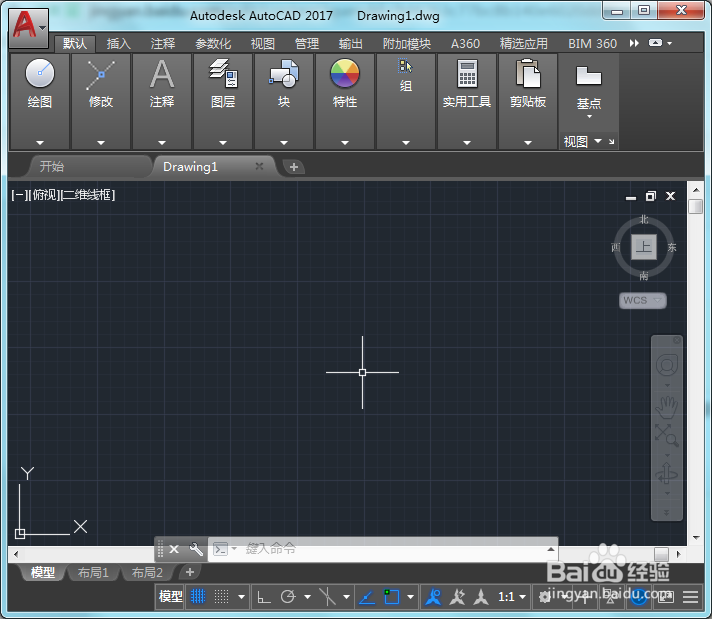Toggle the 模型 model space status button

[170, 596]
